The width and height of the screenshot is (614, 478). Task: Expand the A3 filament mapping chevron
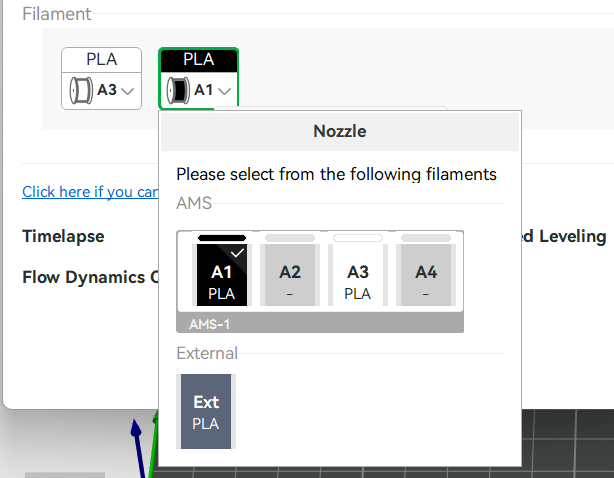(128, 91)
